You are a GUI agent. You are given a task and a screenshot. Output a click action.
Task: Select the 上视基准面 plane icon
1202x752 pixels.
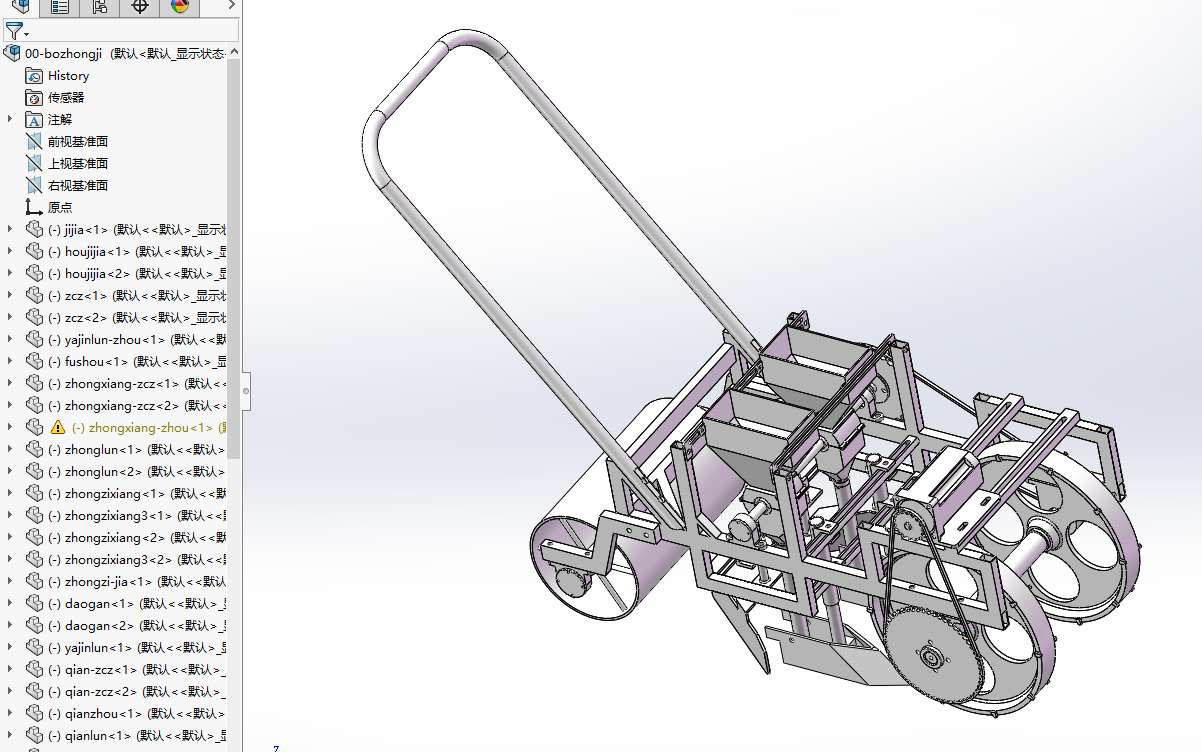pyautogui.click(x=34, y=164)
